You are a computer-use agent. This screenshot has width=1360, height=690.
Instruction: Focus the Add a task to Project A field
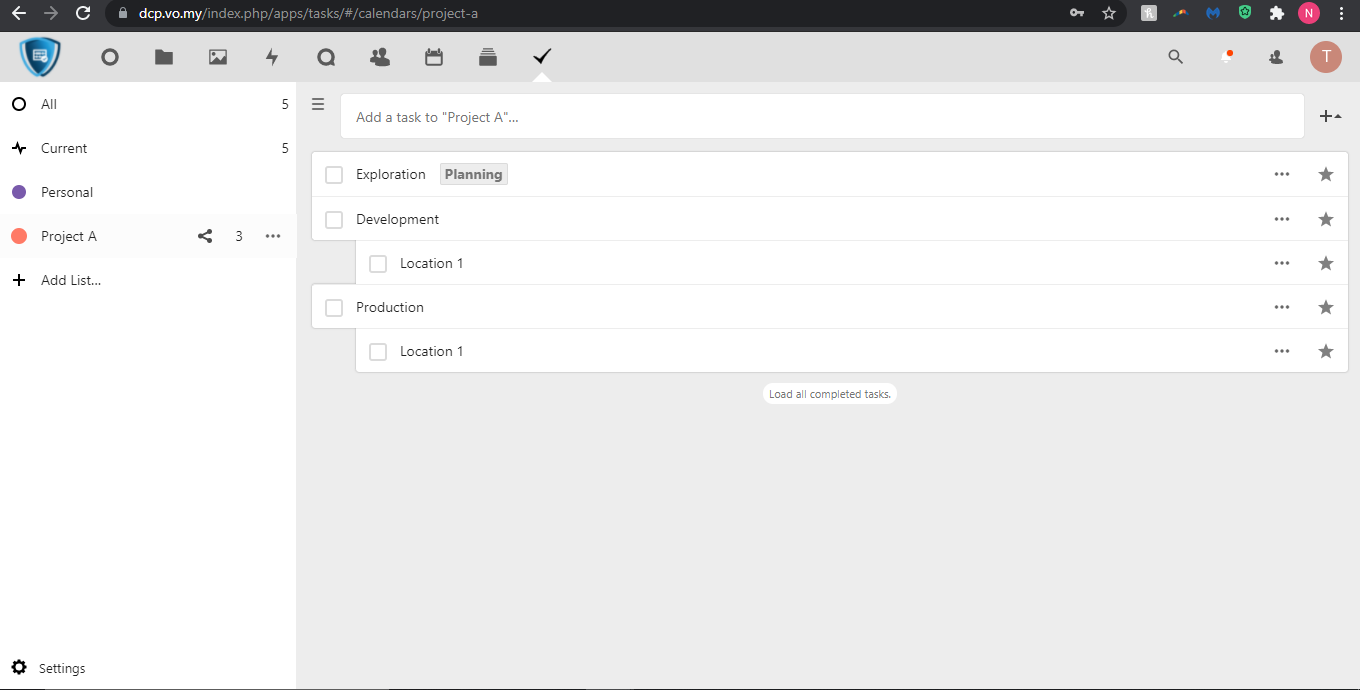(x=820, y=117)
